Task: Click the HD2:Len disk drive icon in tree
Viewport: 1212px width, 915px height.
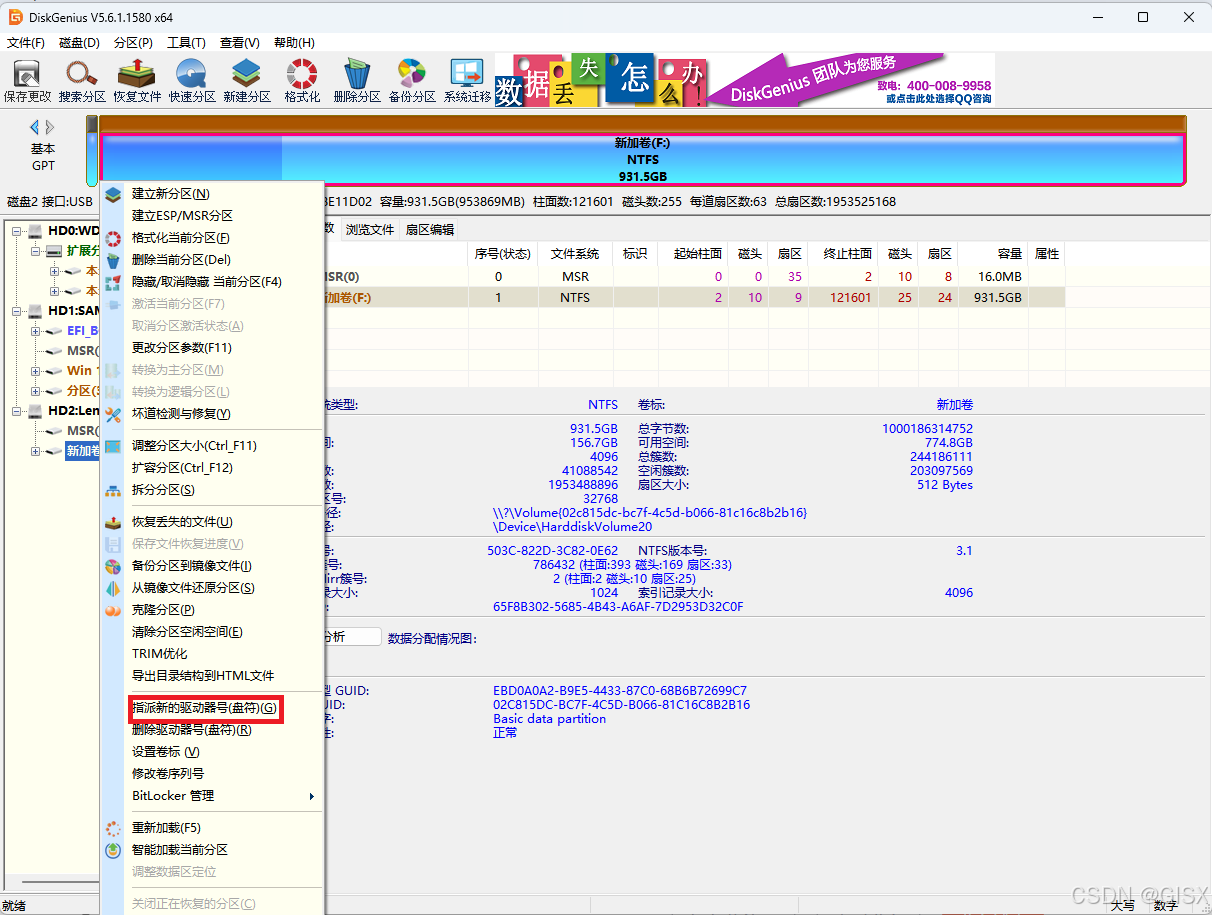Action: click(36, 411)
